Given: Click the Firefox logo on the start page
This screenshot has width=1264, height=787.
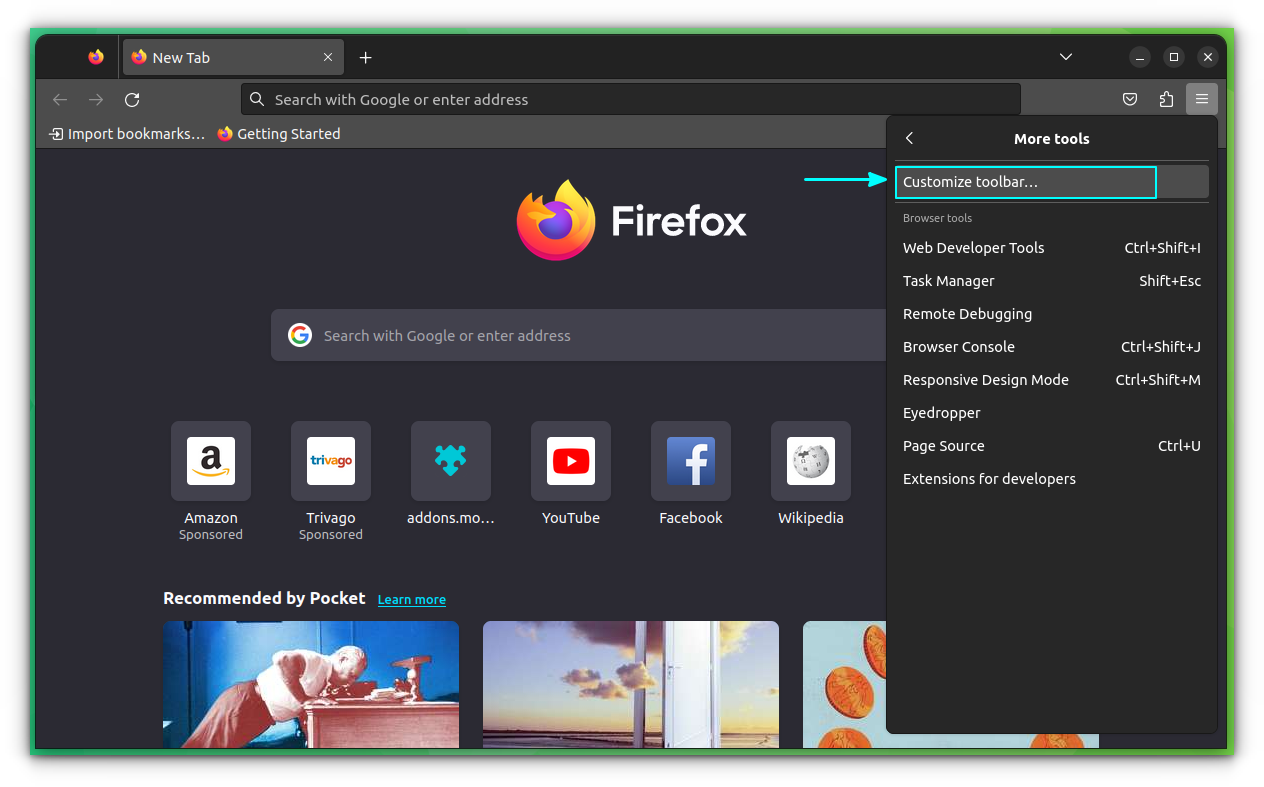Looking at the screenshot, I should coord(556,219).
